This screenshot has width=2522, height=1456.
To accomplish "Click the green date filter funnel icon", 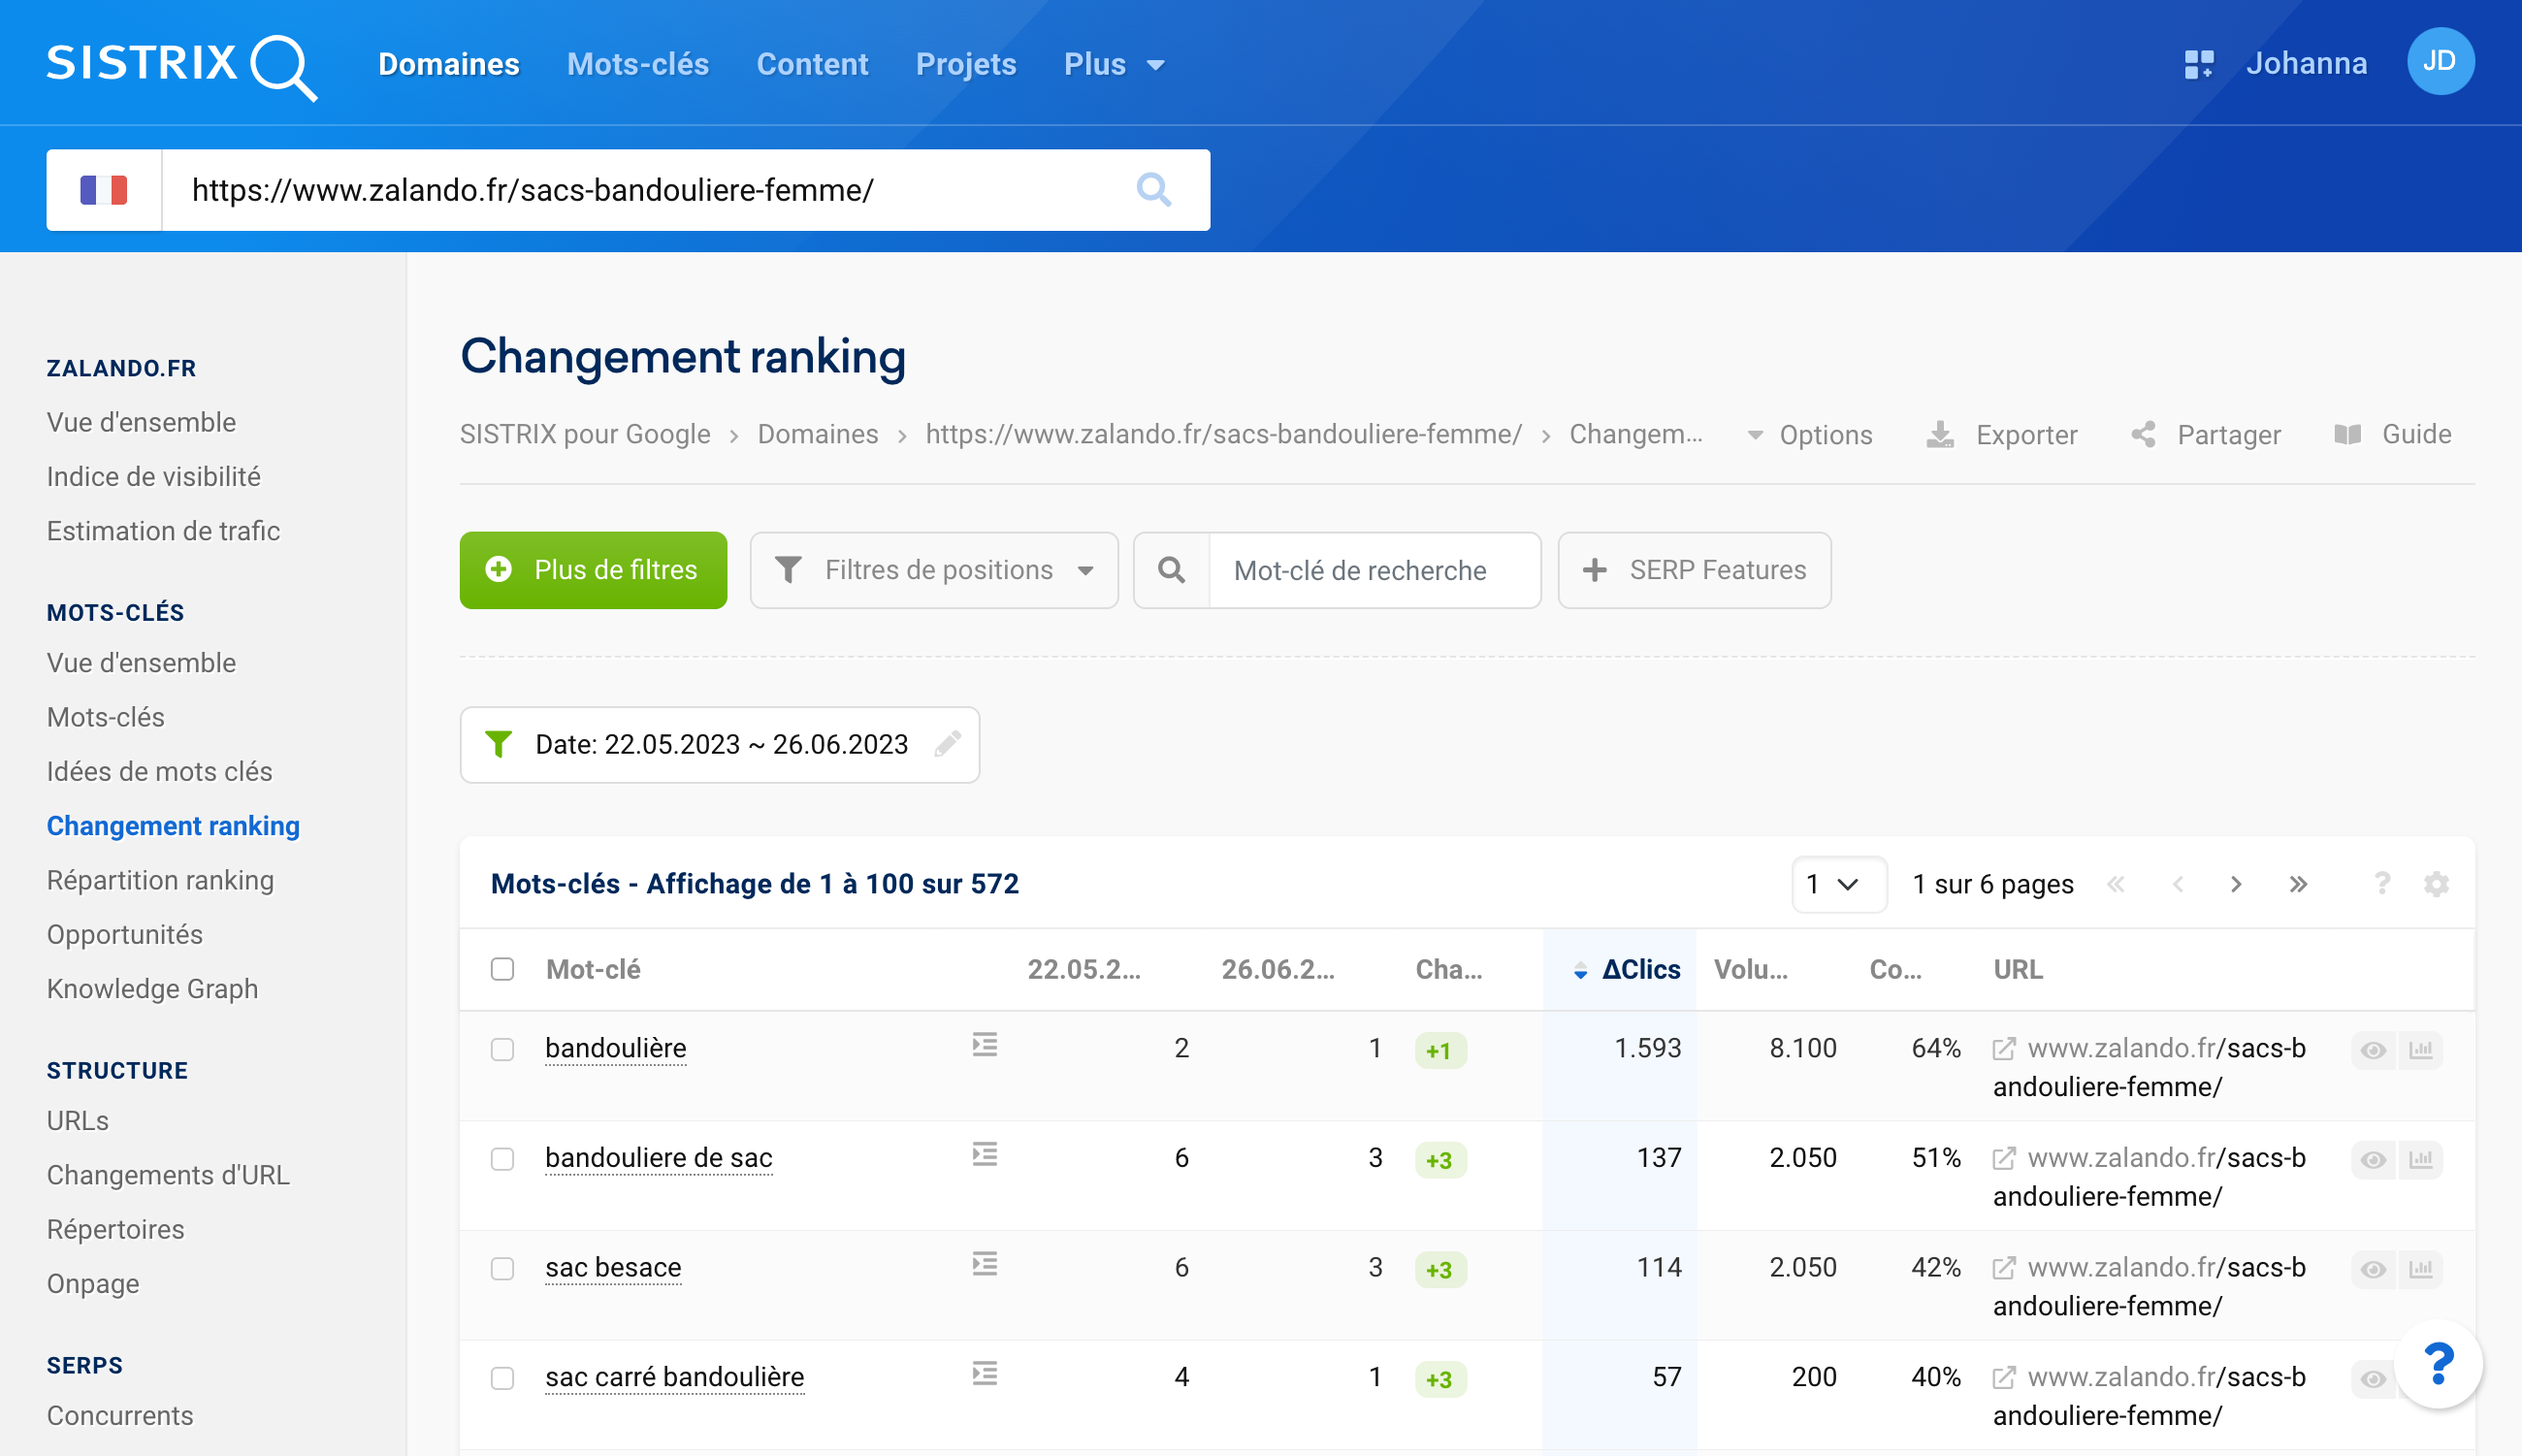I will pos(498,744).
